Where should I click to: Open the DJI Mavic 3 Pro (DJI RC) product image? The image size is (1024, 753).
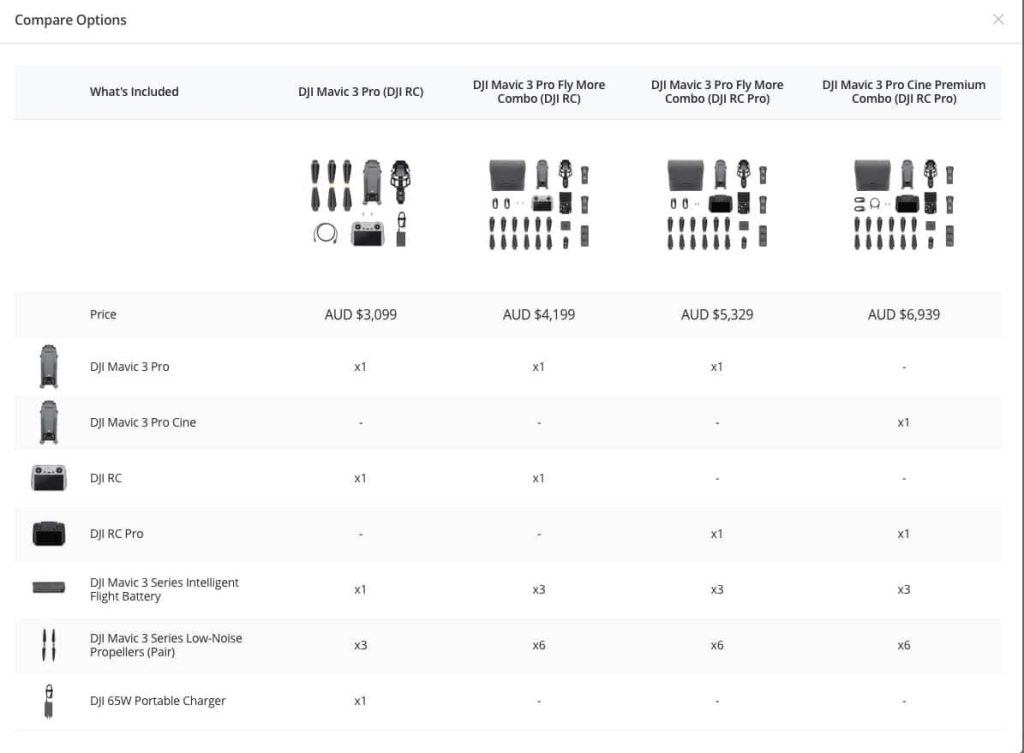360,203
